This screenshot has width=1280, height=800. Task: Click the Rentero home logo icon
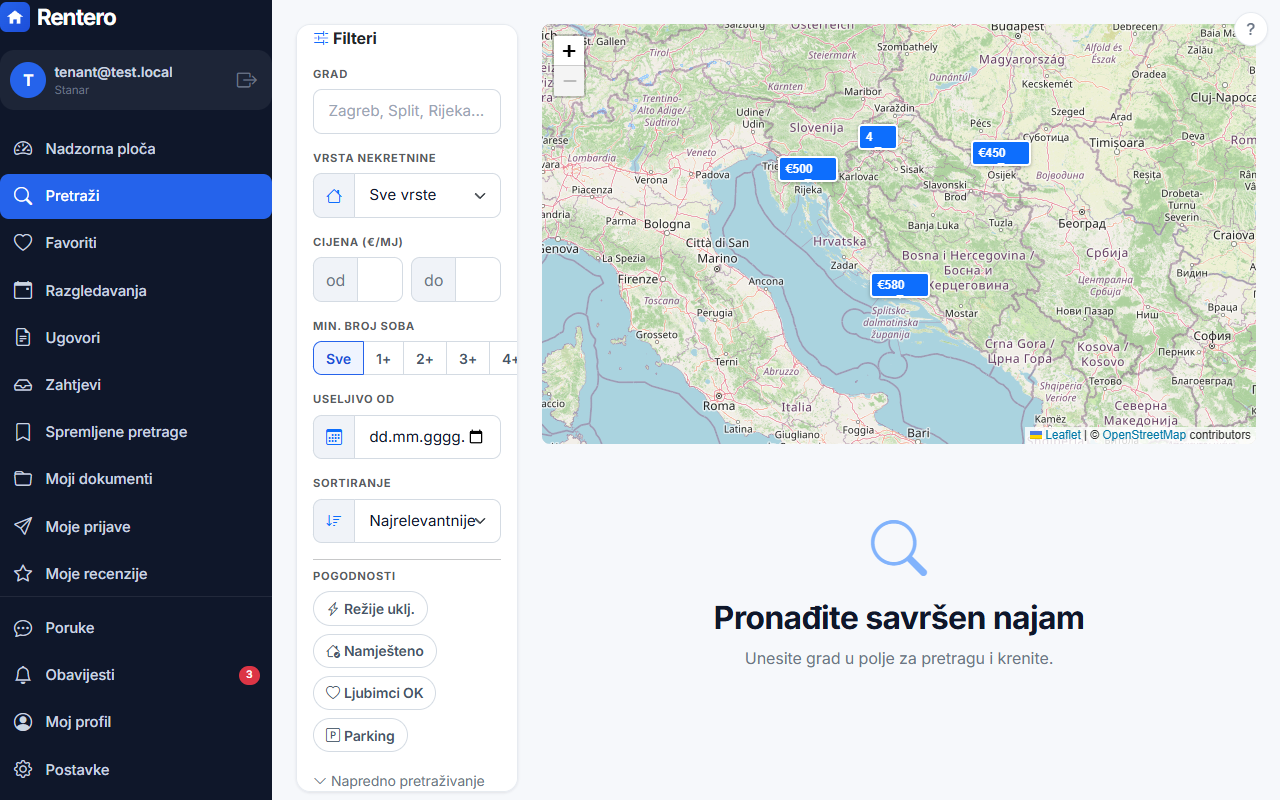(x=15, y=16)
